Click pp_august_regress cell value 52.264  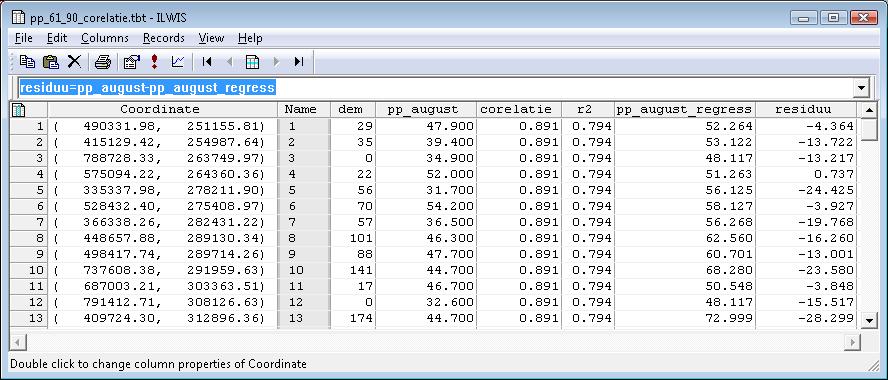(684, 126)
